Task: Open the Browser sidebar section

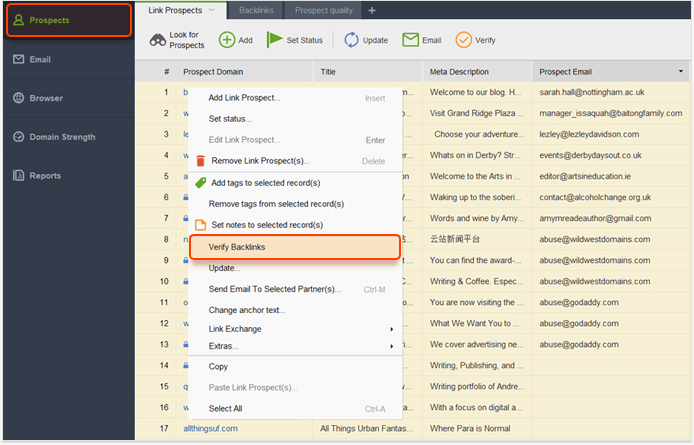Action: [69, 98]
